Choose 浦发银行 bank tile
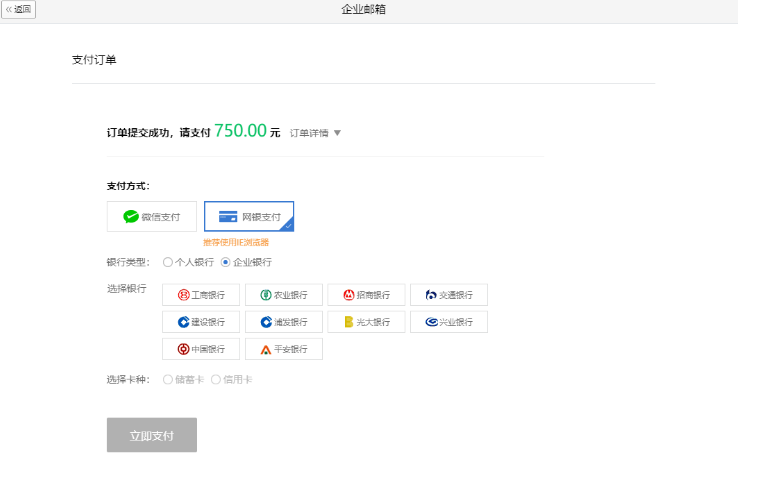This screenshot has height=494, width=766. tap(284, 322)
